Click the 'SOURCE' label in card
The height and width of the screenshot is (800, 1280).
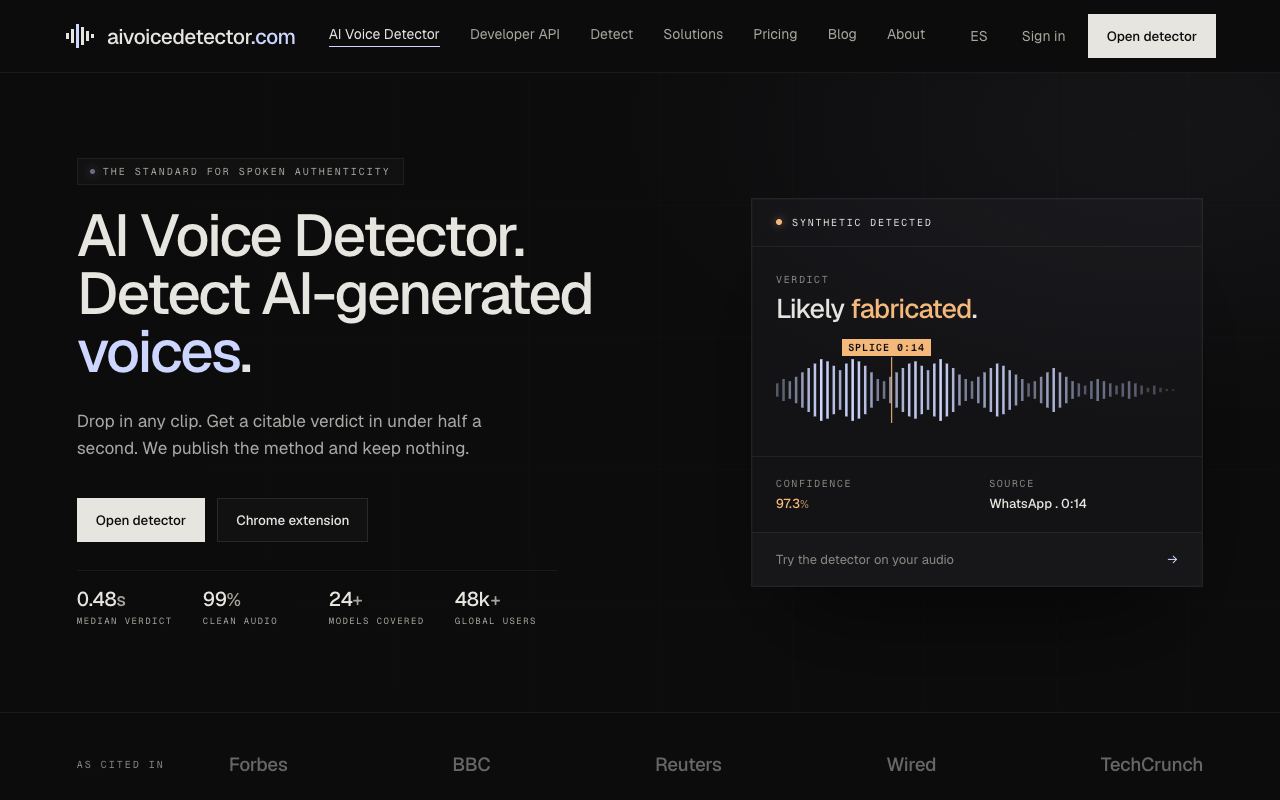1012,484
